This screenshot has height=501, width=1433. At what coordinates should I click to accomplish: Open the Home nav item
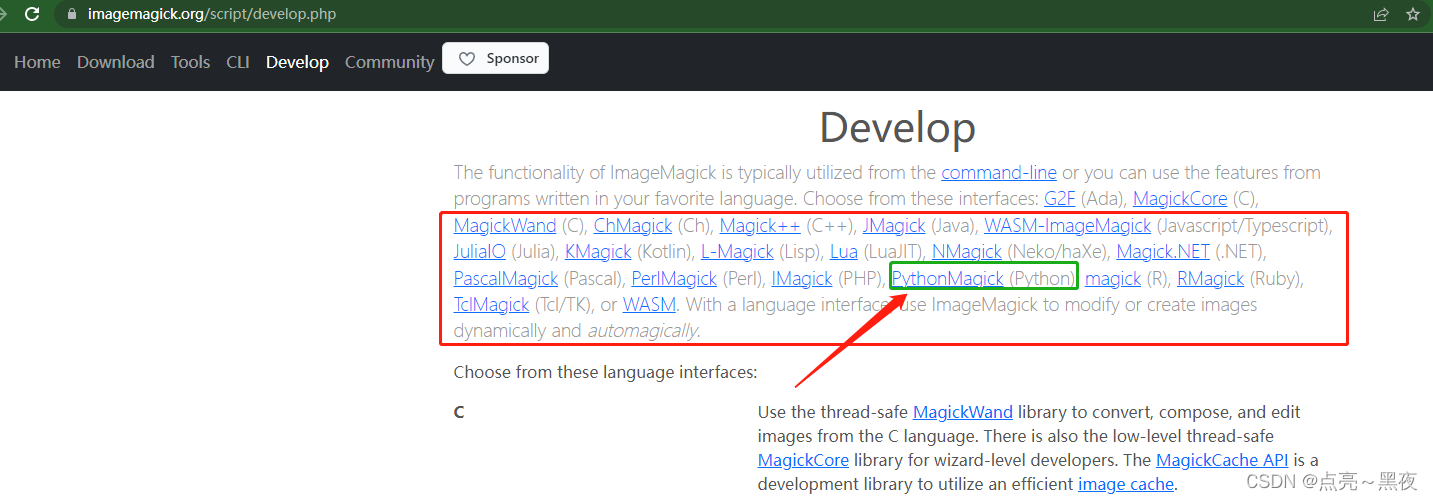coord(37,62)
